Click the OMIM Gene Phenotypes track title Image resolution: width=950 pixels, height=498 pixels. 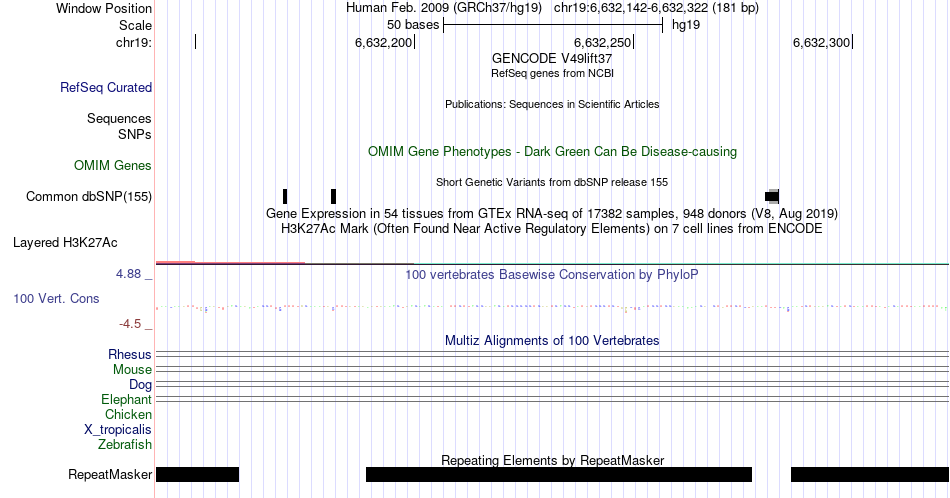(552, 151)
